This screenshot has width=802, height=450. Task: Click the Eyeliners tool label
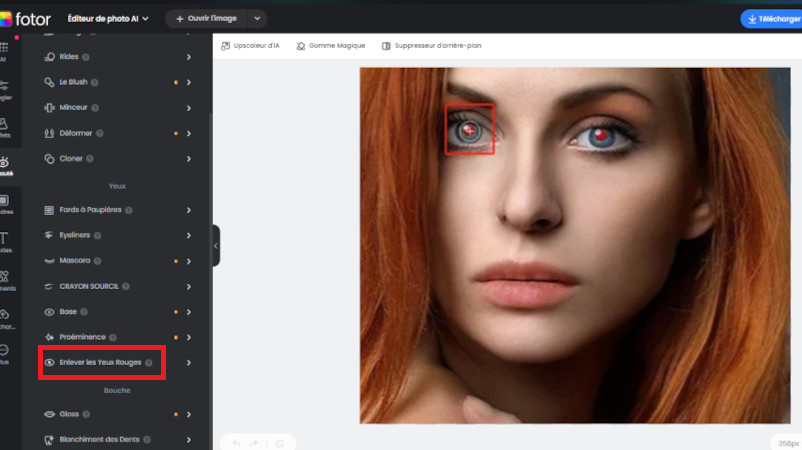click(75, 235)
